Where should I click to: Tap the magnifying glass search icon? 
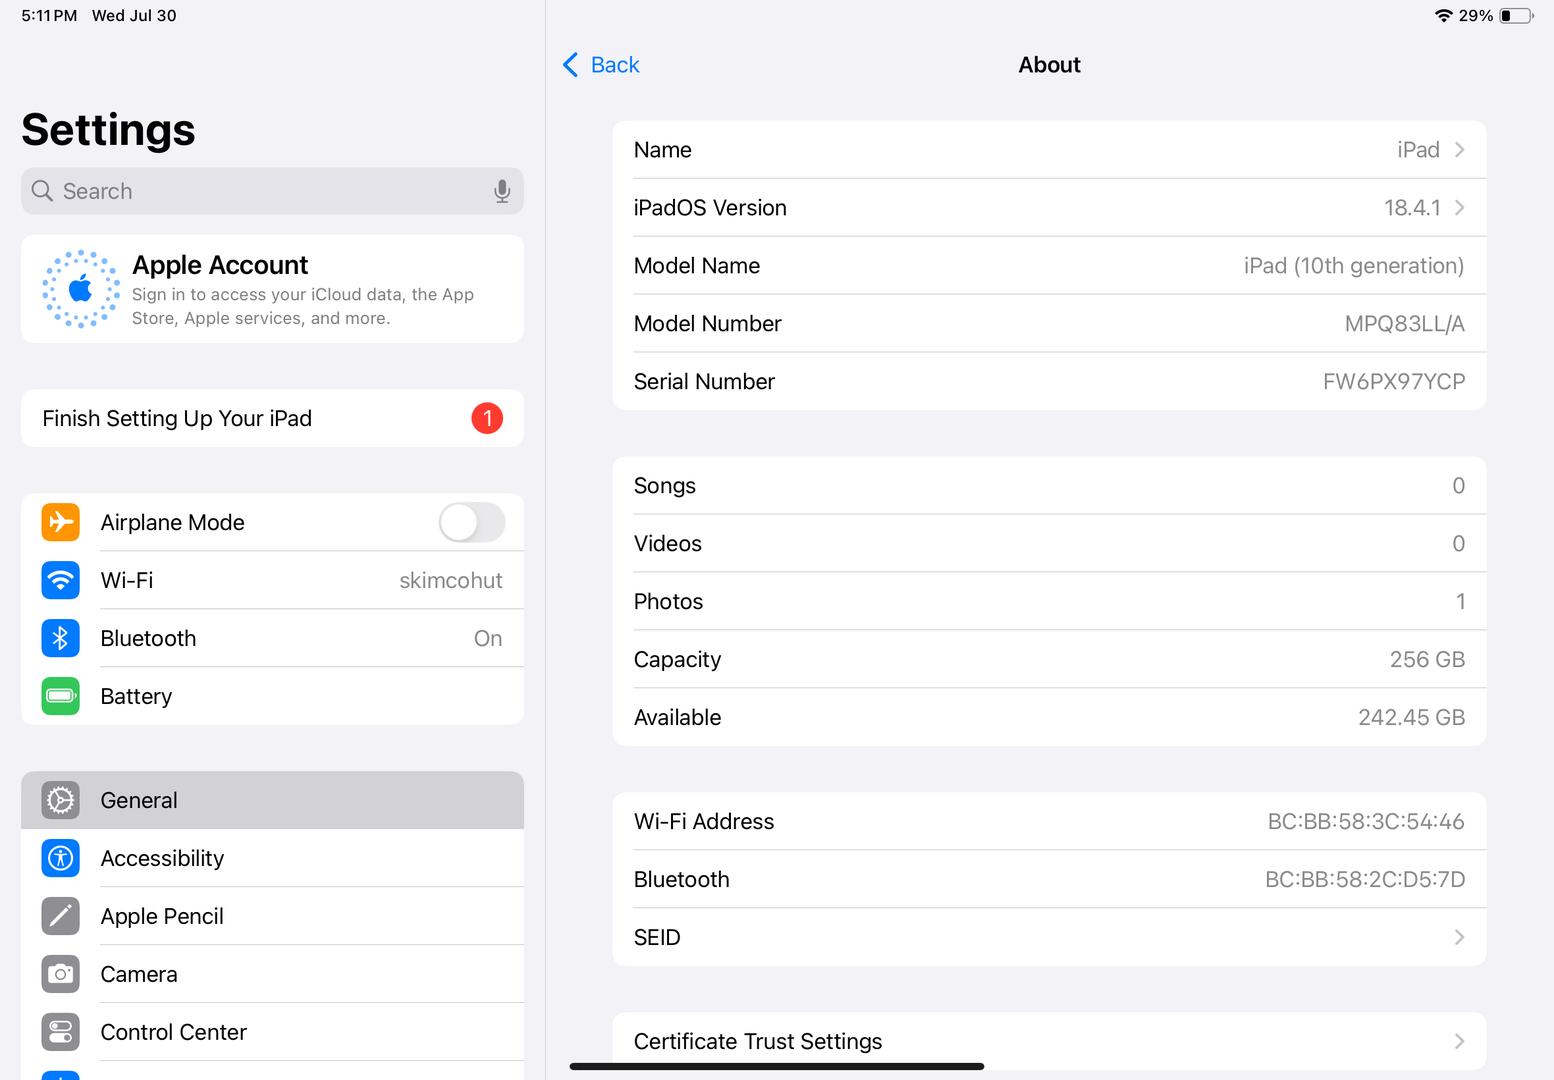pos(42,191)
